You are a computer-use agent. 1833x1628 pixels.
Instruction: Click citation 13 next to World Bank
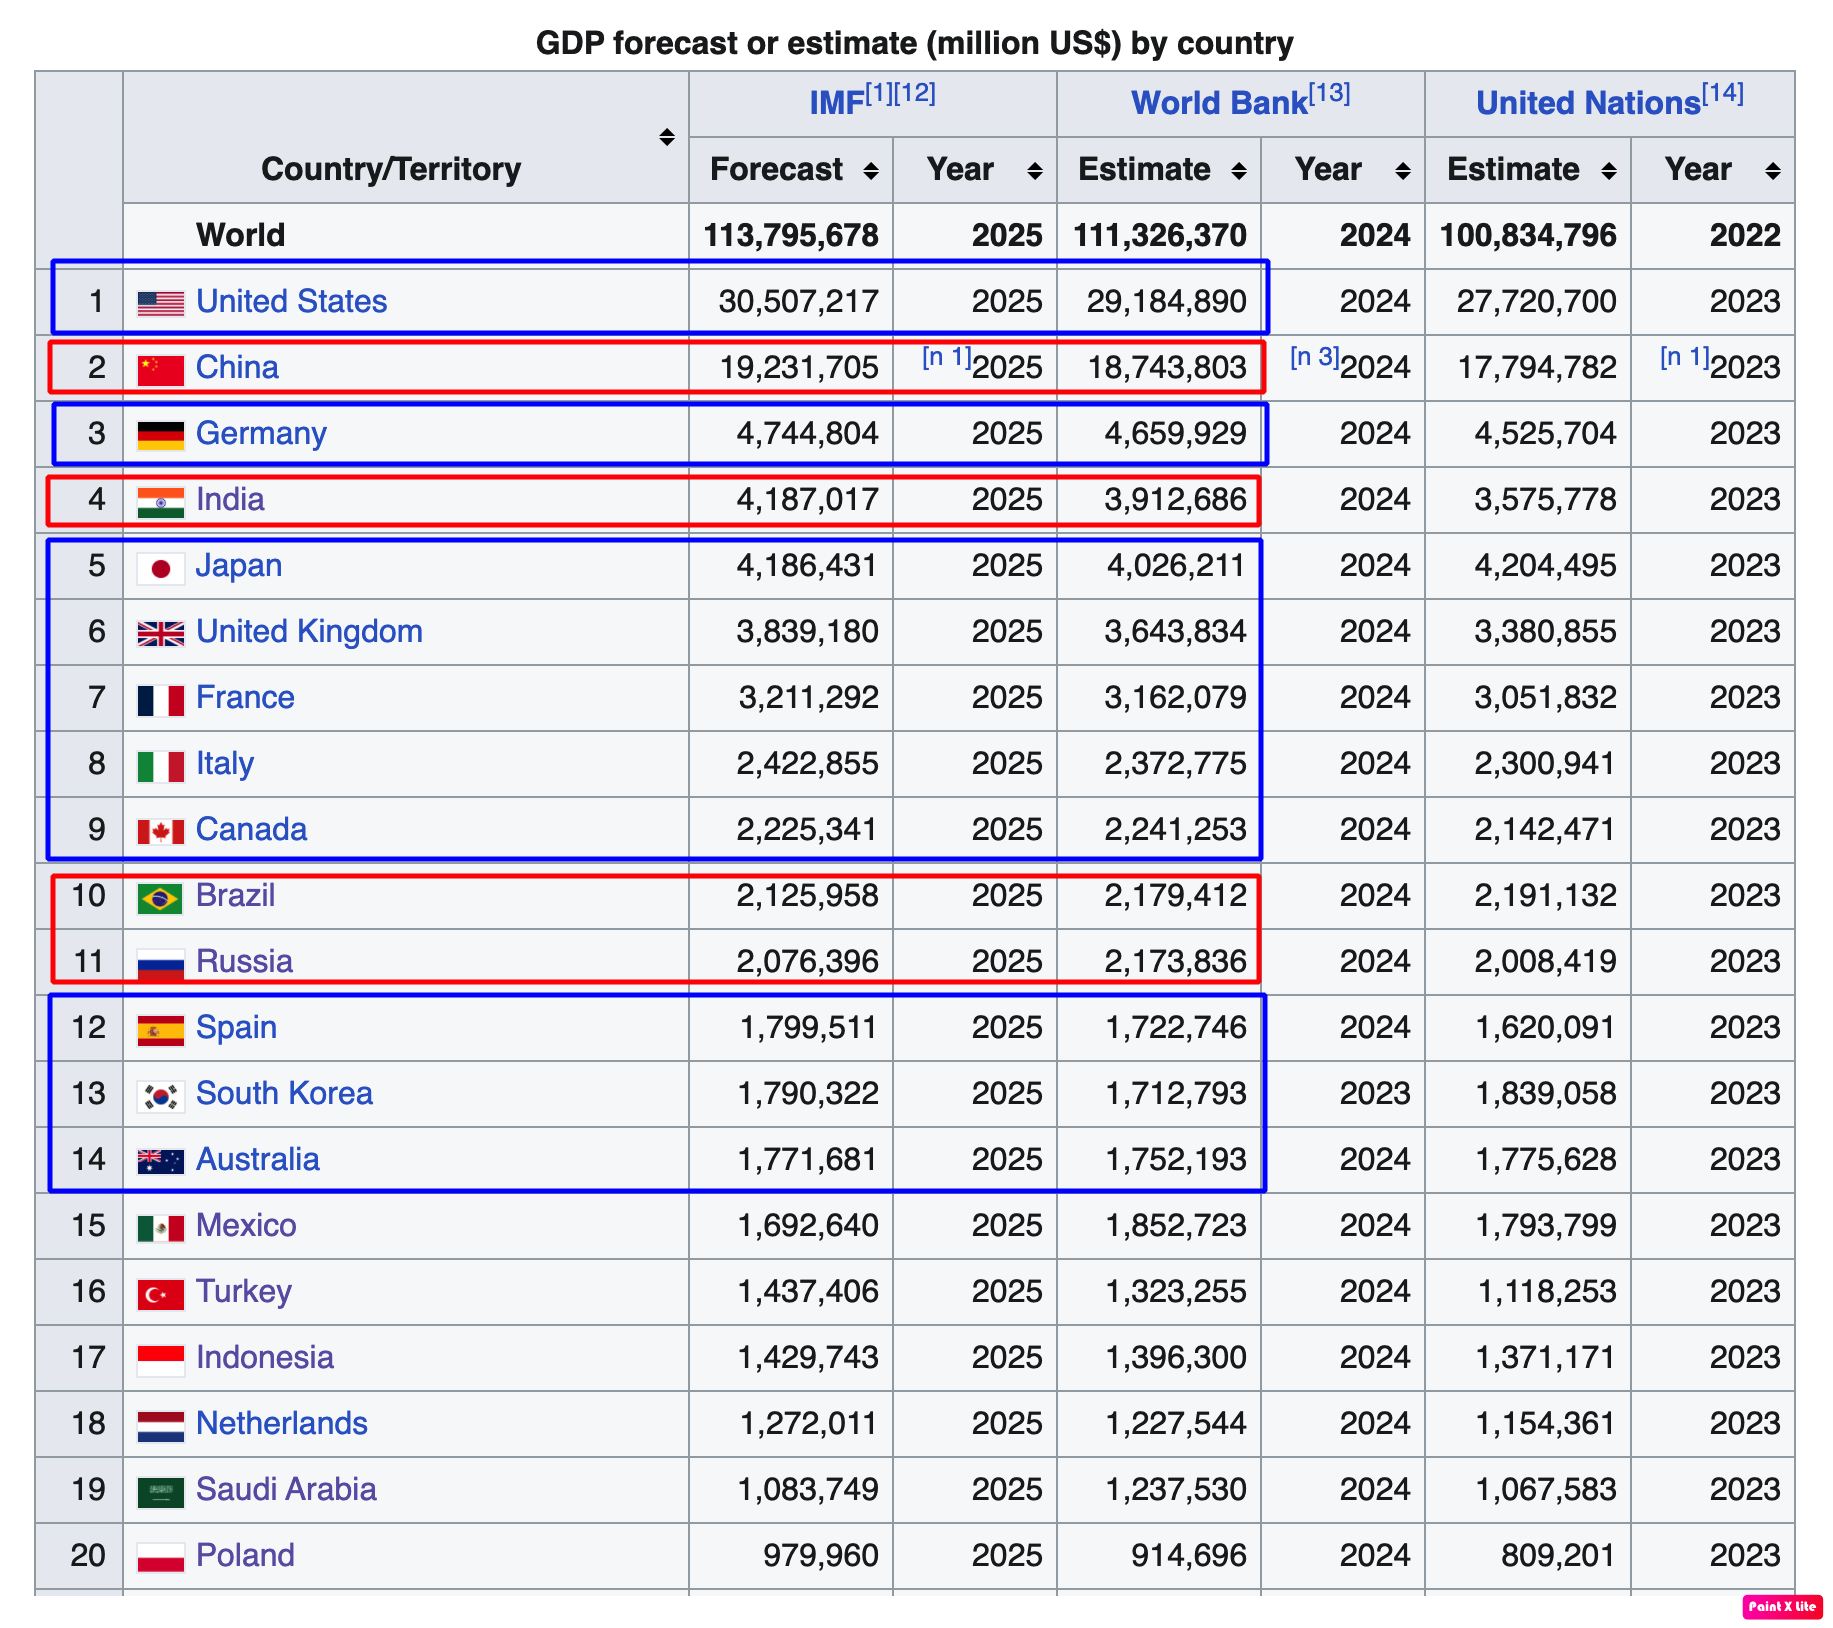(1330, 94)
